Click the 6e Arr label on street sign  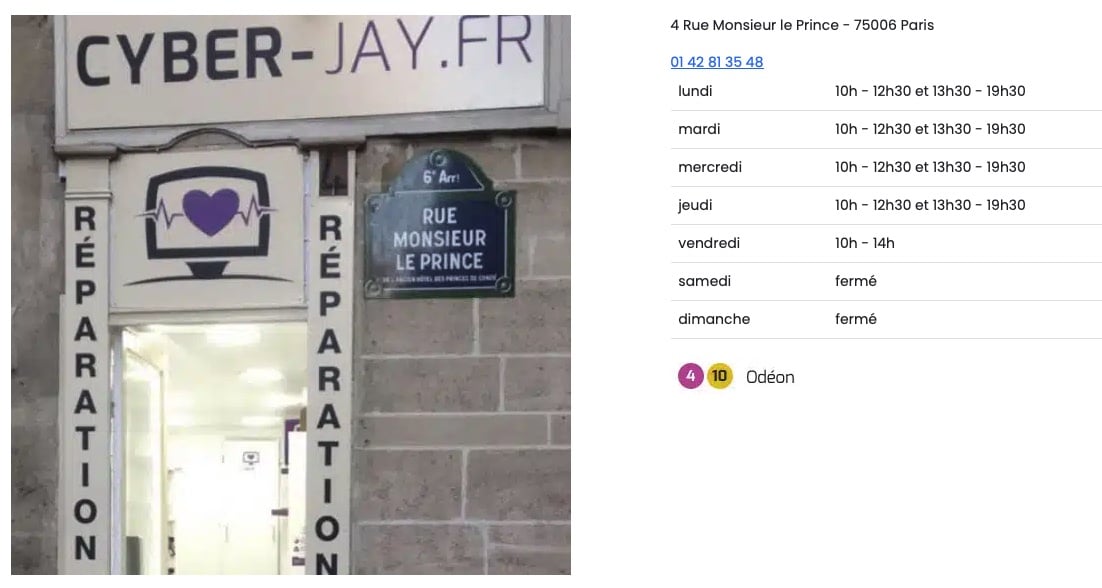pos(441,176)
